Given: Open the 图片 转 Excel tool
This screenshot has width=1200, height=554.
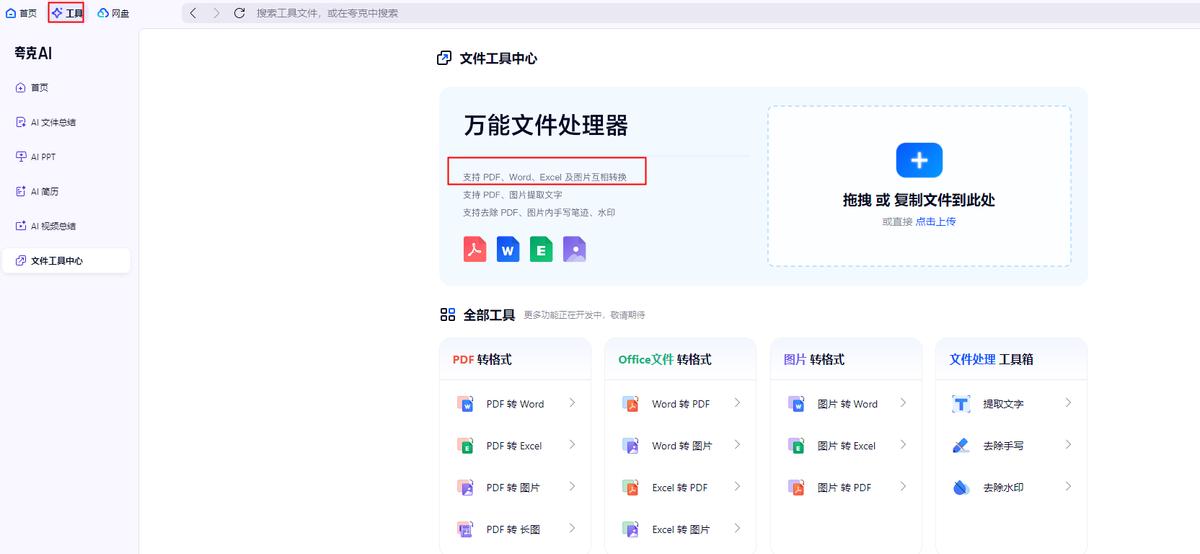Looking at the screenshot, I should pyautogui.click(x=846, y=446).
